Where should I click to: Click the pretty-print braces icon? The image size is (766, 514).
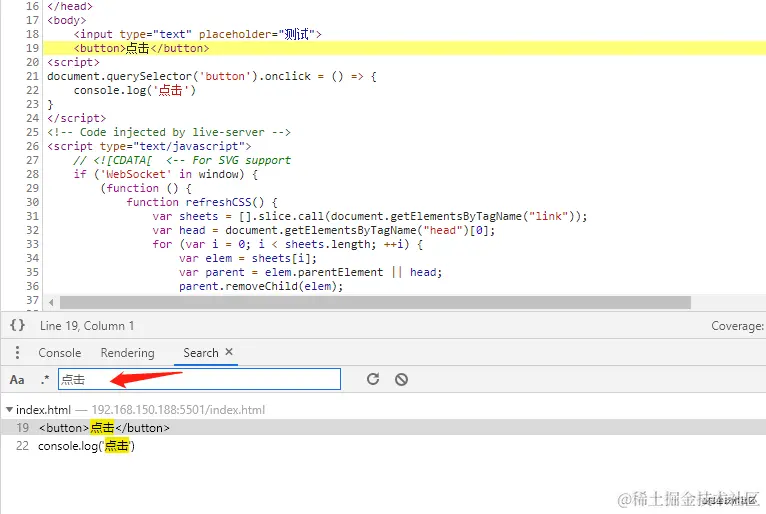pyautogui.click(x=18, y=325)
